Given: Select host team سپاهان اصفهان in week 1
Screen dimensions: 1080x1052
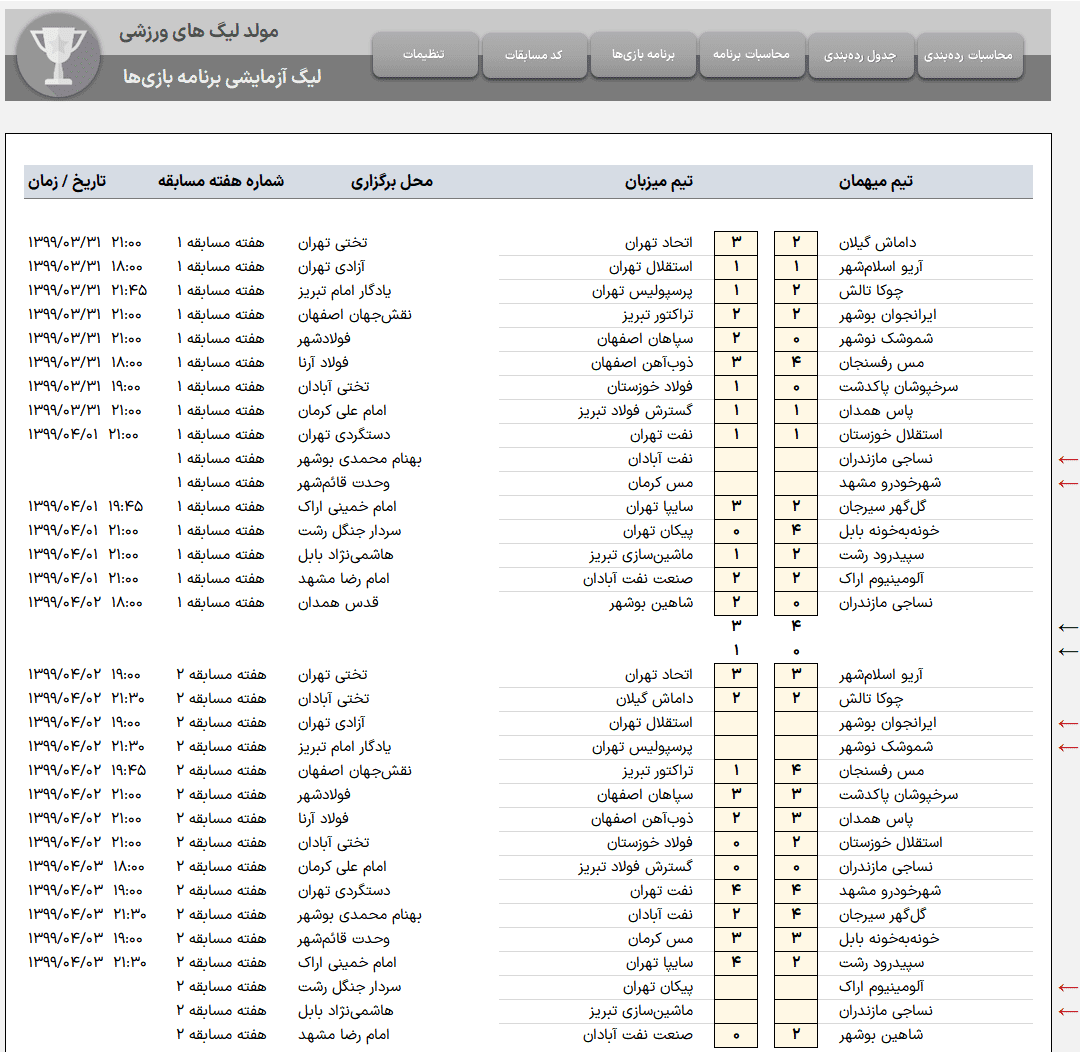Looking at the screenshot, I should pyautogui.click(x=645, y=339).
